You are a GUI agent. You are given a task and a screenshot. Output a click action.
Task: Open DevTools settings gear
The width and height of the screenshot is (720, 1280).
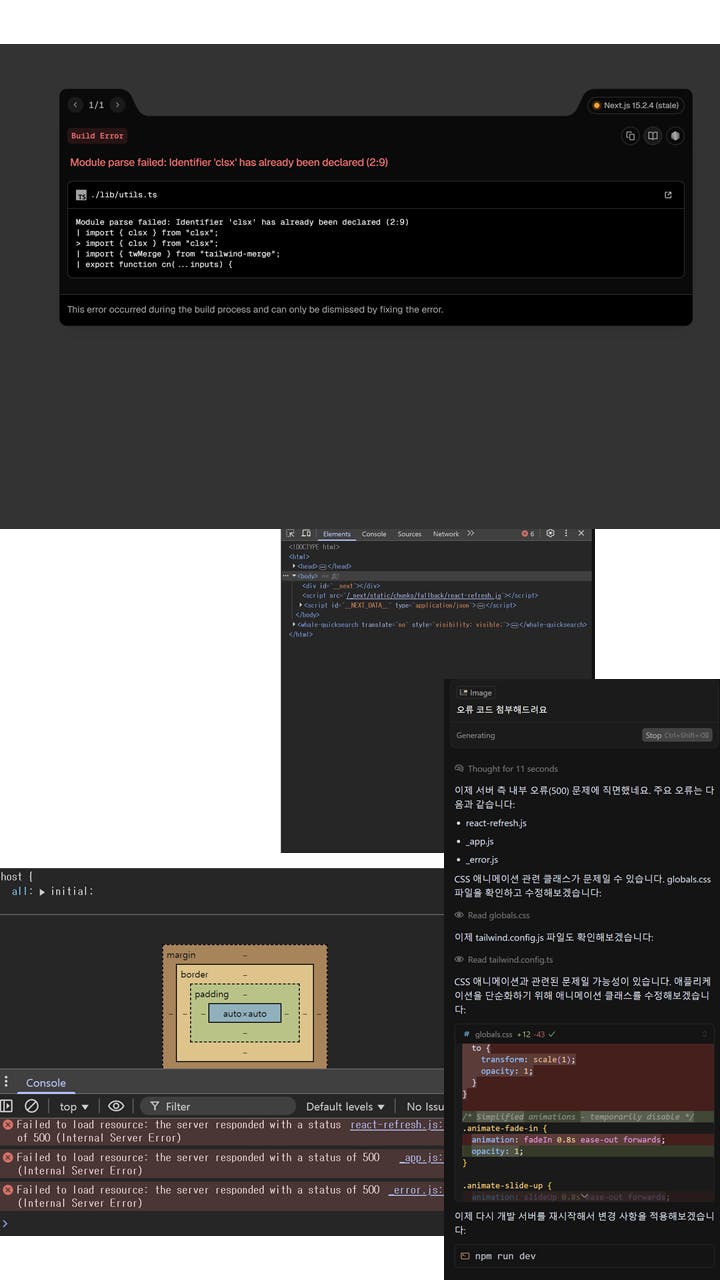550,534
